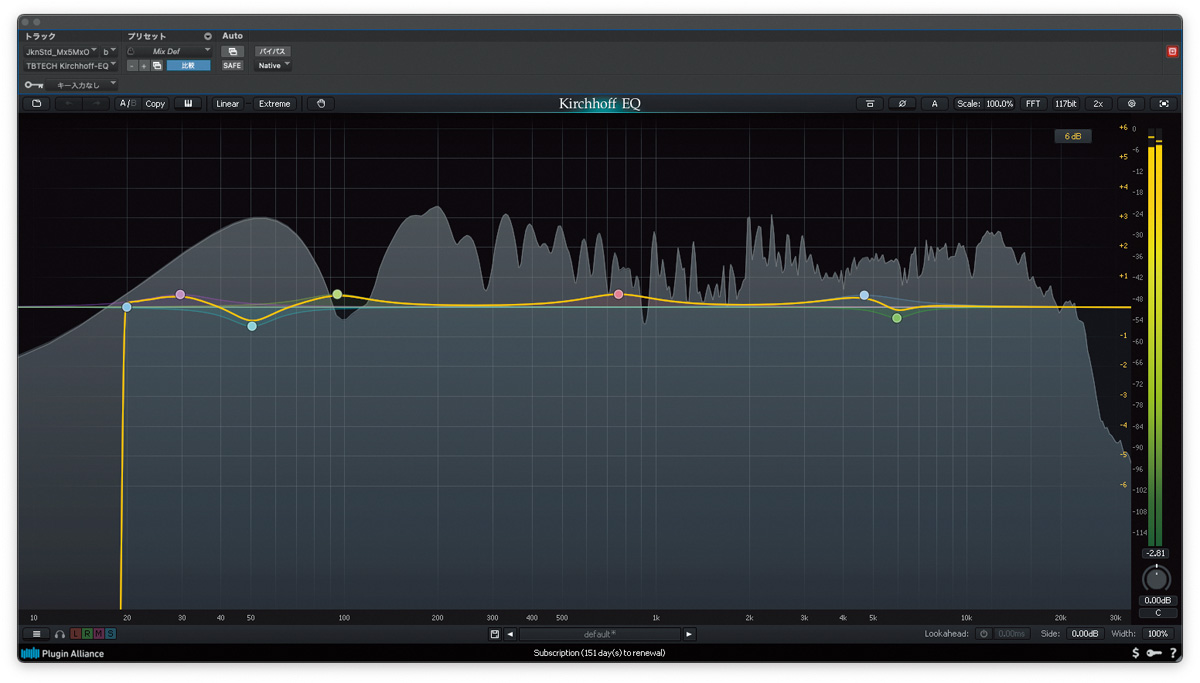Click the key input icon beside キー入力なし
The width and height of the screenshot is (1200, 683).
[34, 85]
